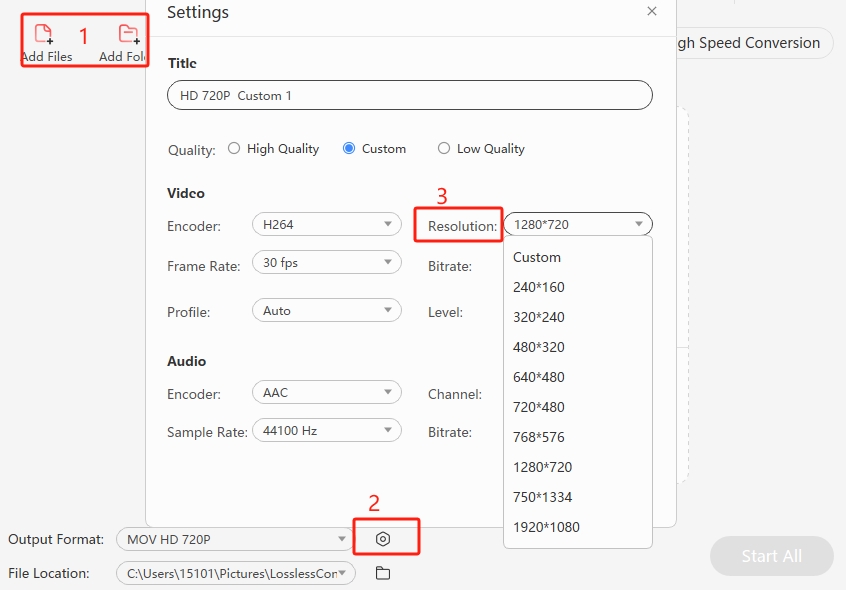The width and height of the screenshot is (846, 590).
Task: Close the Settings dialog
Action: click(x=652, y=11)
